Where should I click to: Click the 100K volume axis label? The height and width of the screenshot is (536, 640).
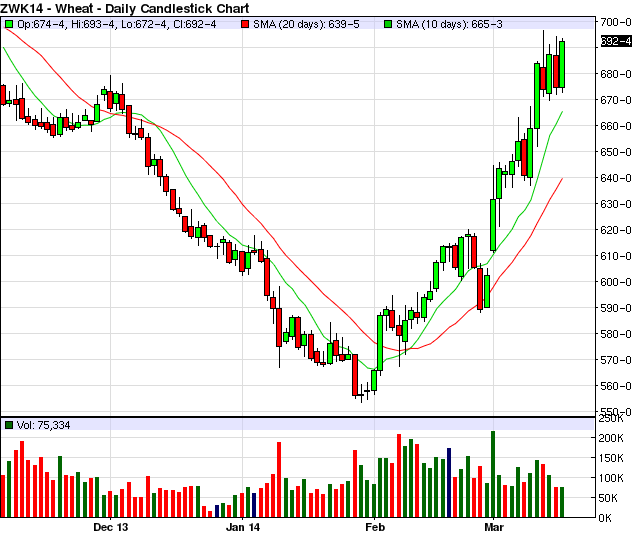click(x=611, y=478)
